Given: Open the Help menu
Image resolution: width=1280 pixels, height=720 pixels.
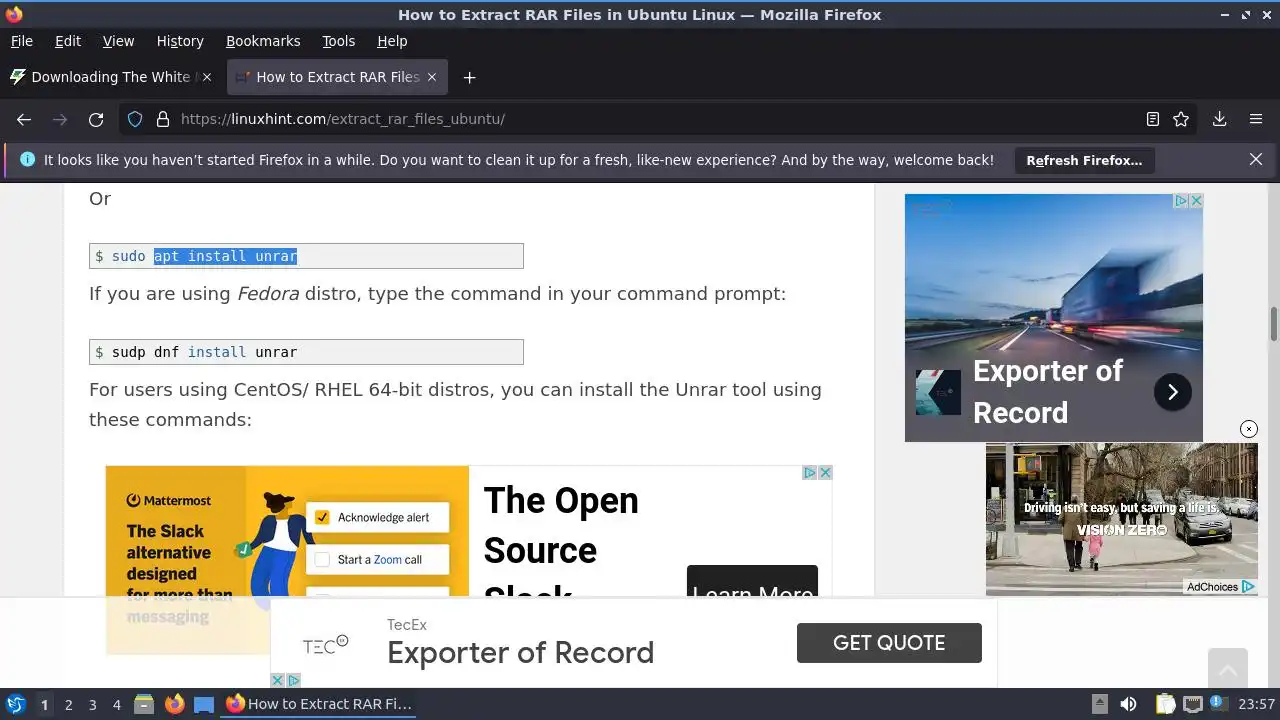Looking at the screenshot, I should tap(392, 41).
